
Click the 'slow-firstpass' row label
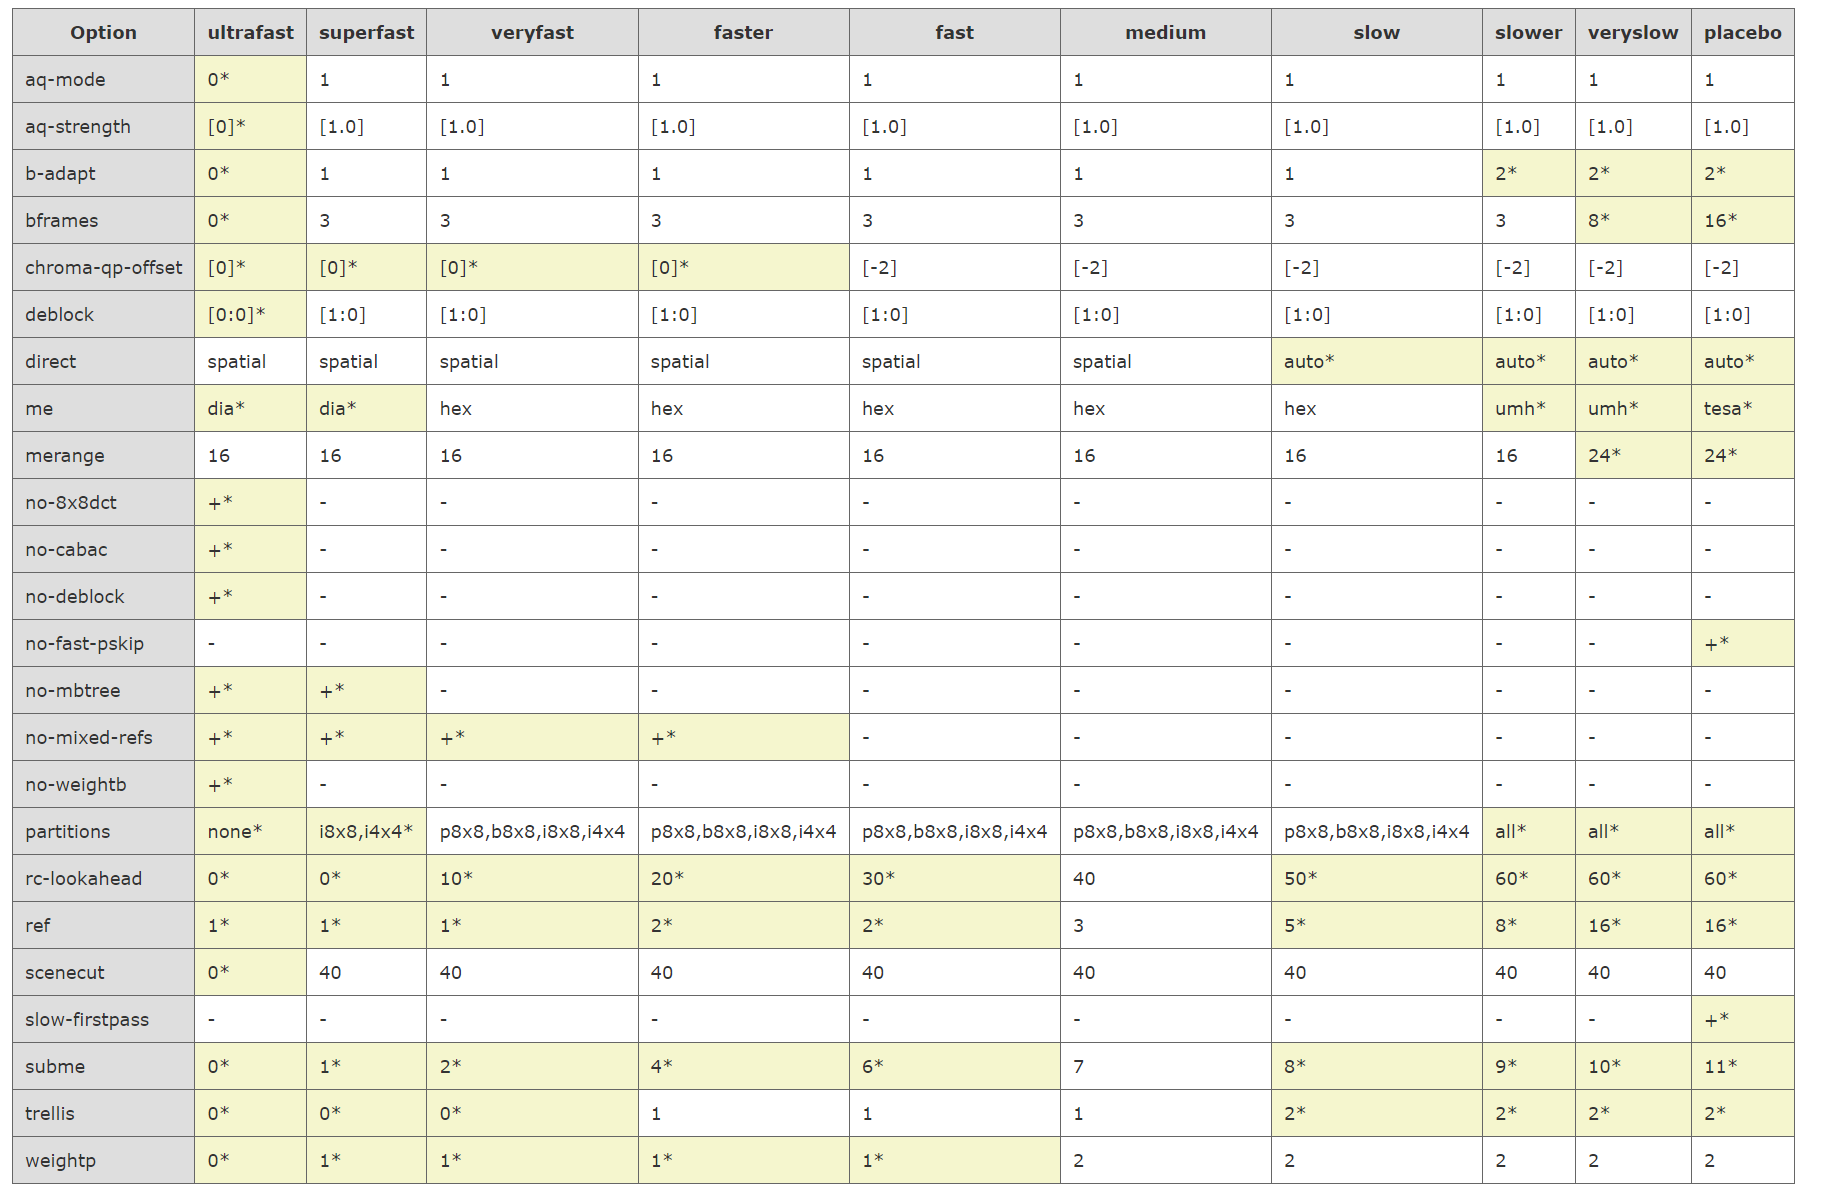point(87,1020)
